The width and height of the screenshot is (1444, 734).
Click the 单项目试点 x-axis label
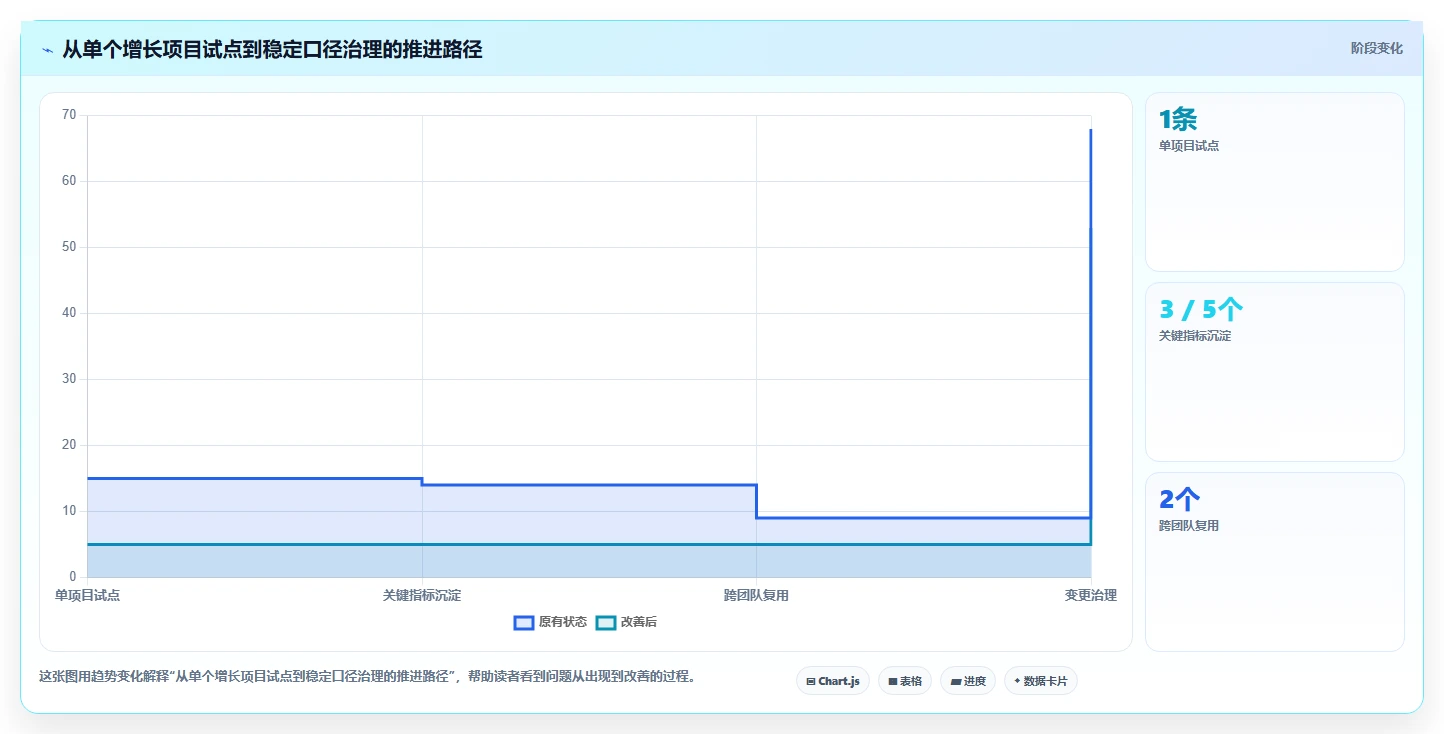(x=87, y=595)
